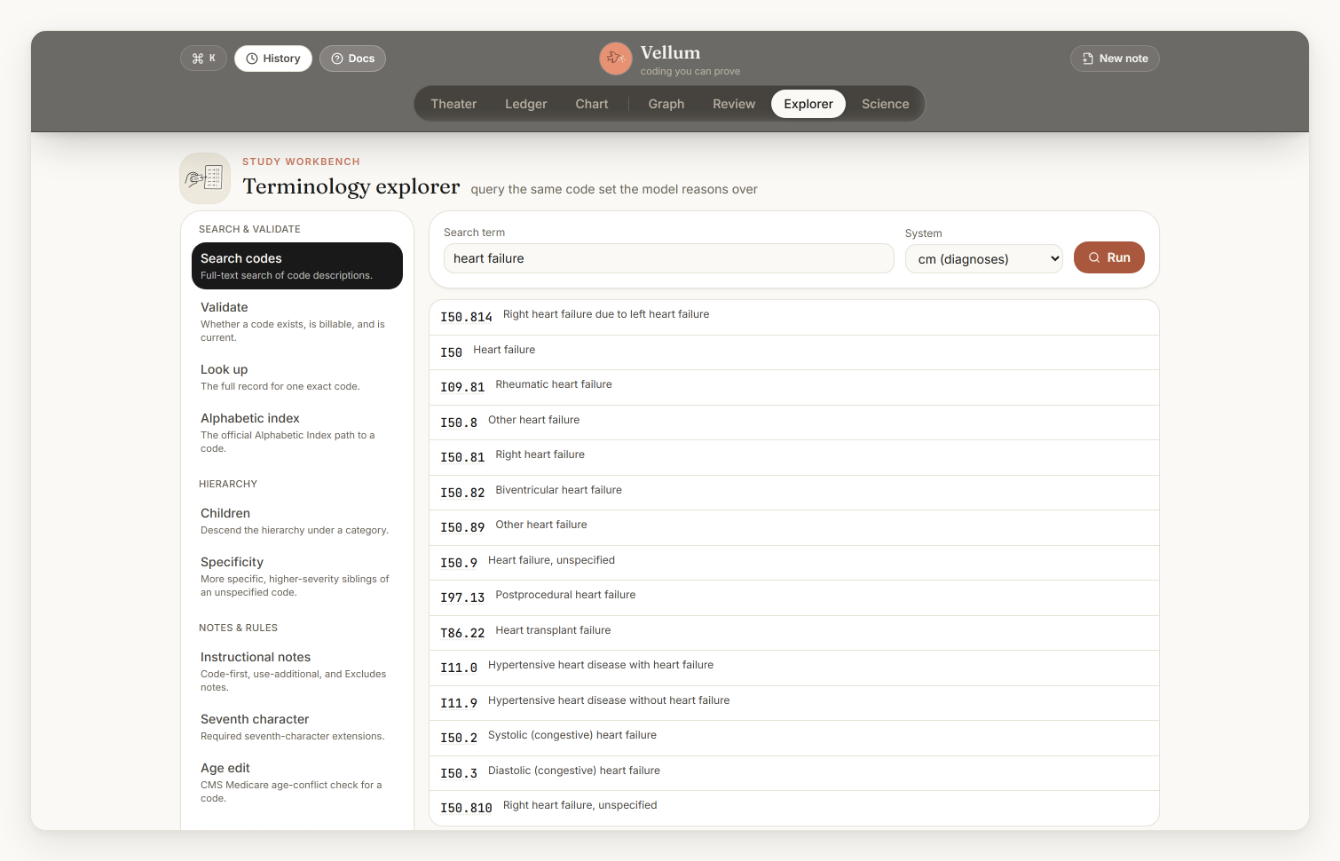Click result I11.0 Hypertensive heart disease with failure
1340x861 pixels.
tap(794, 667)
